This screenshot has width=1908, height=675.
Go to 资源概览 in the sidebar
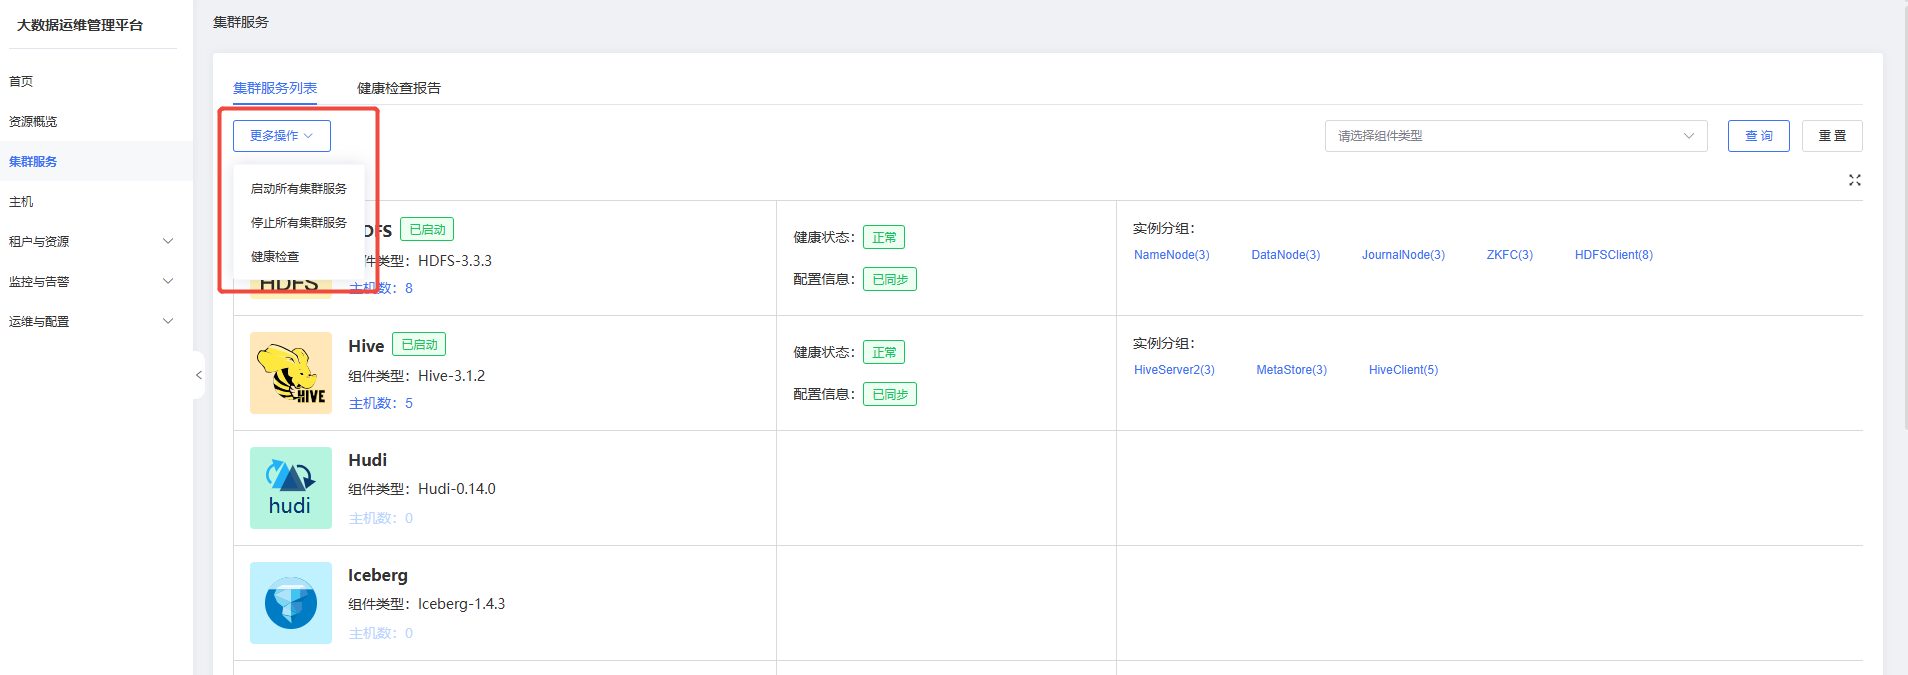pos(33,121)
